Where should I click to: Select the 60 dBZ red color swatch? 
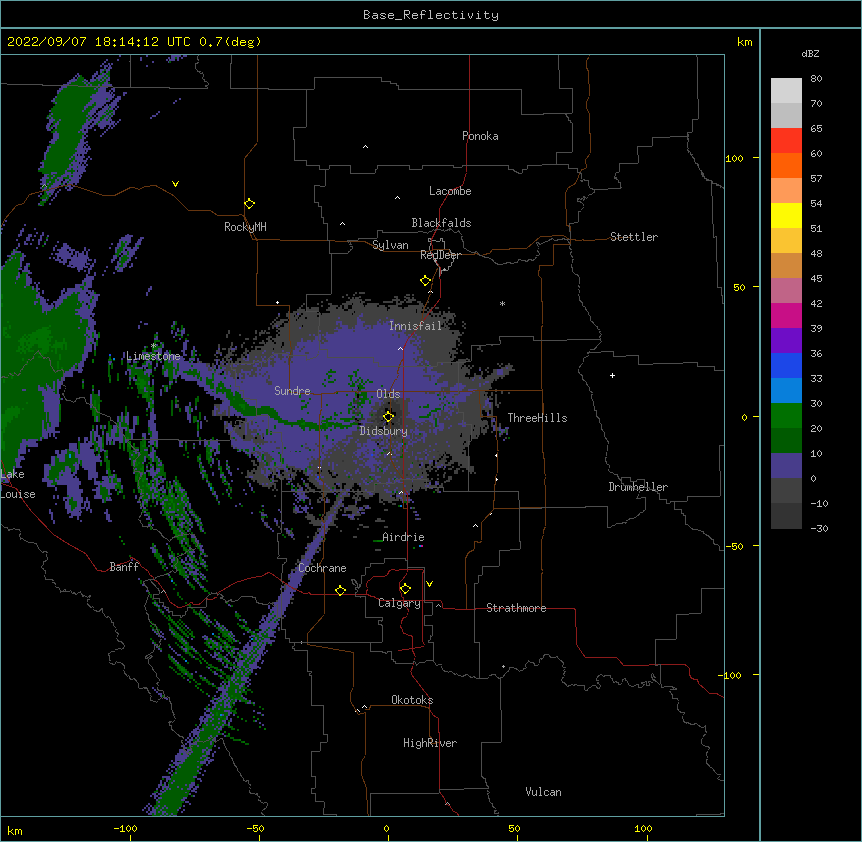coord(786,140)
